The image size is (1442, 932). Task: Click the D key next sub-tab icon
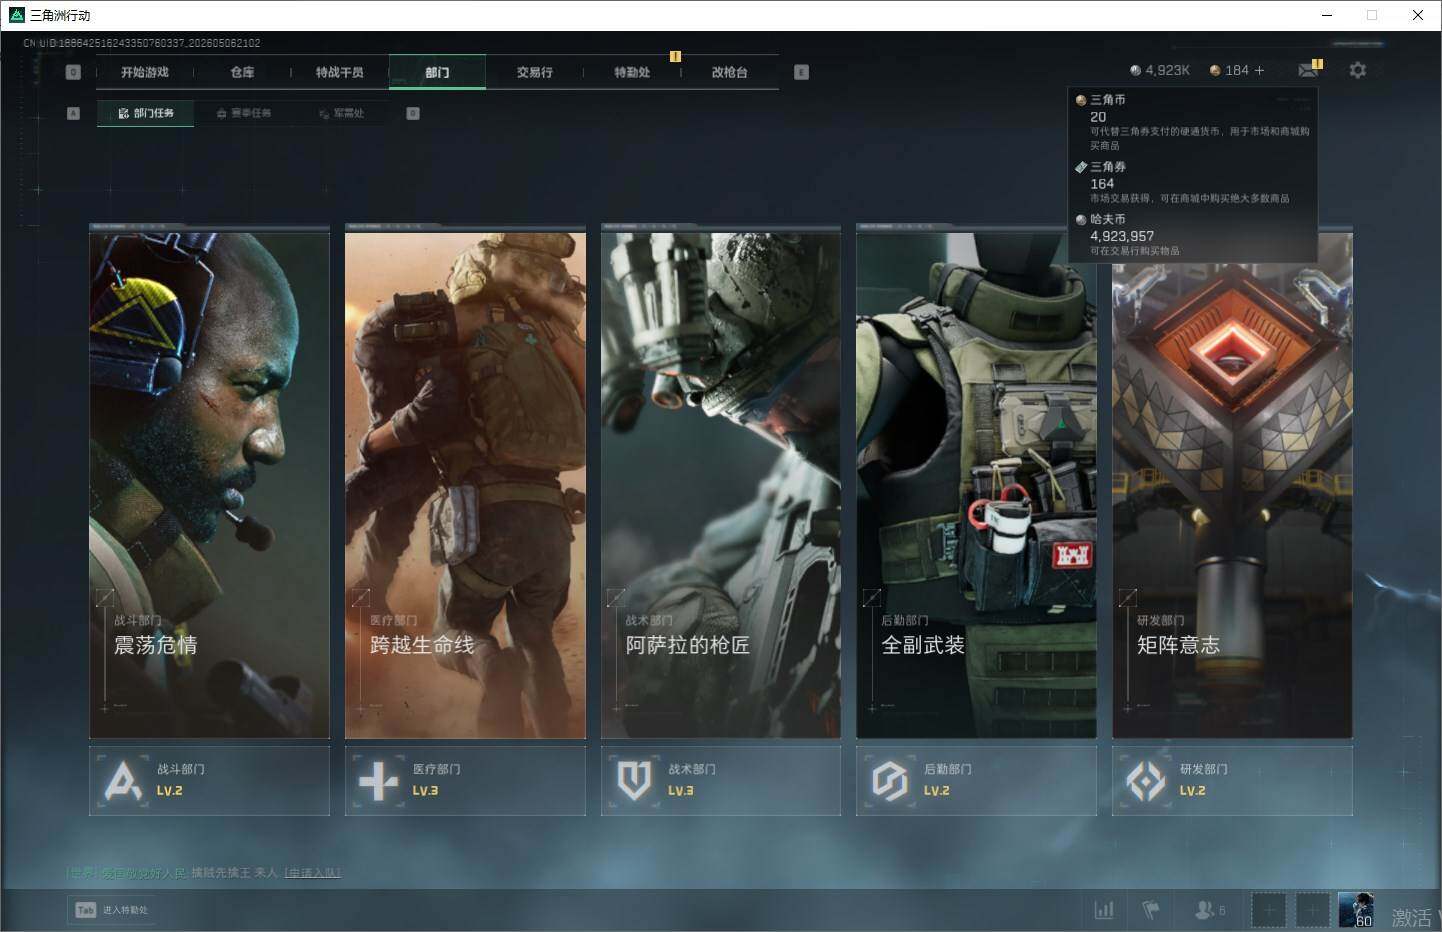coord(413,113)
